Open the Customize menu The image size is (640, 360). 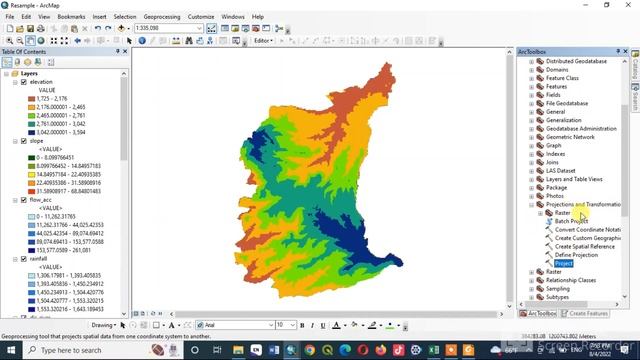[201, 17]
